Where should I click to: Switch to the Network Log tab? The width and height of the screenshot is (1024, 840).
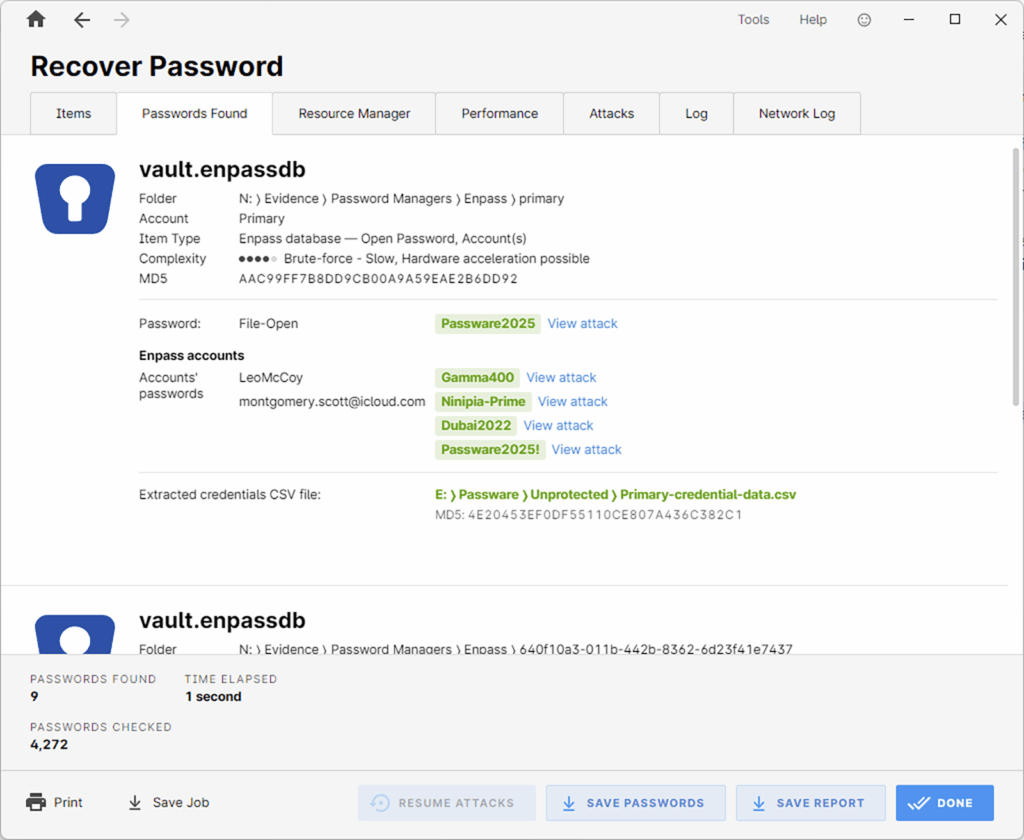pos(797,114)
